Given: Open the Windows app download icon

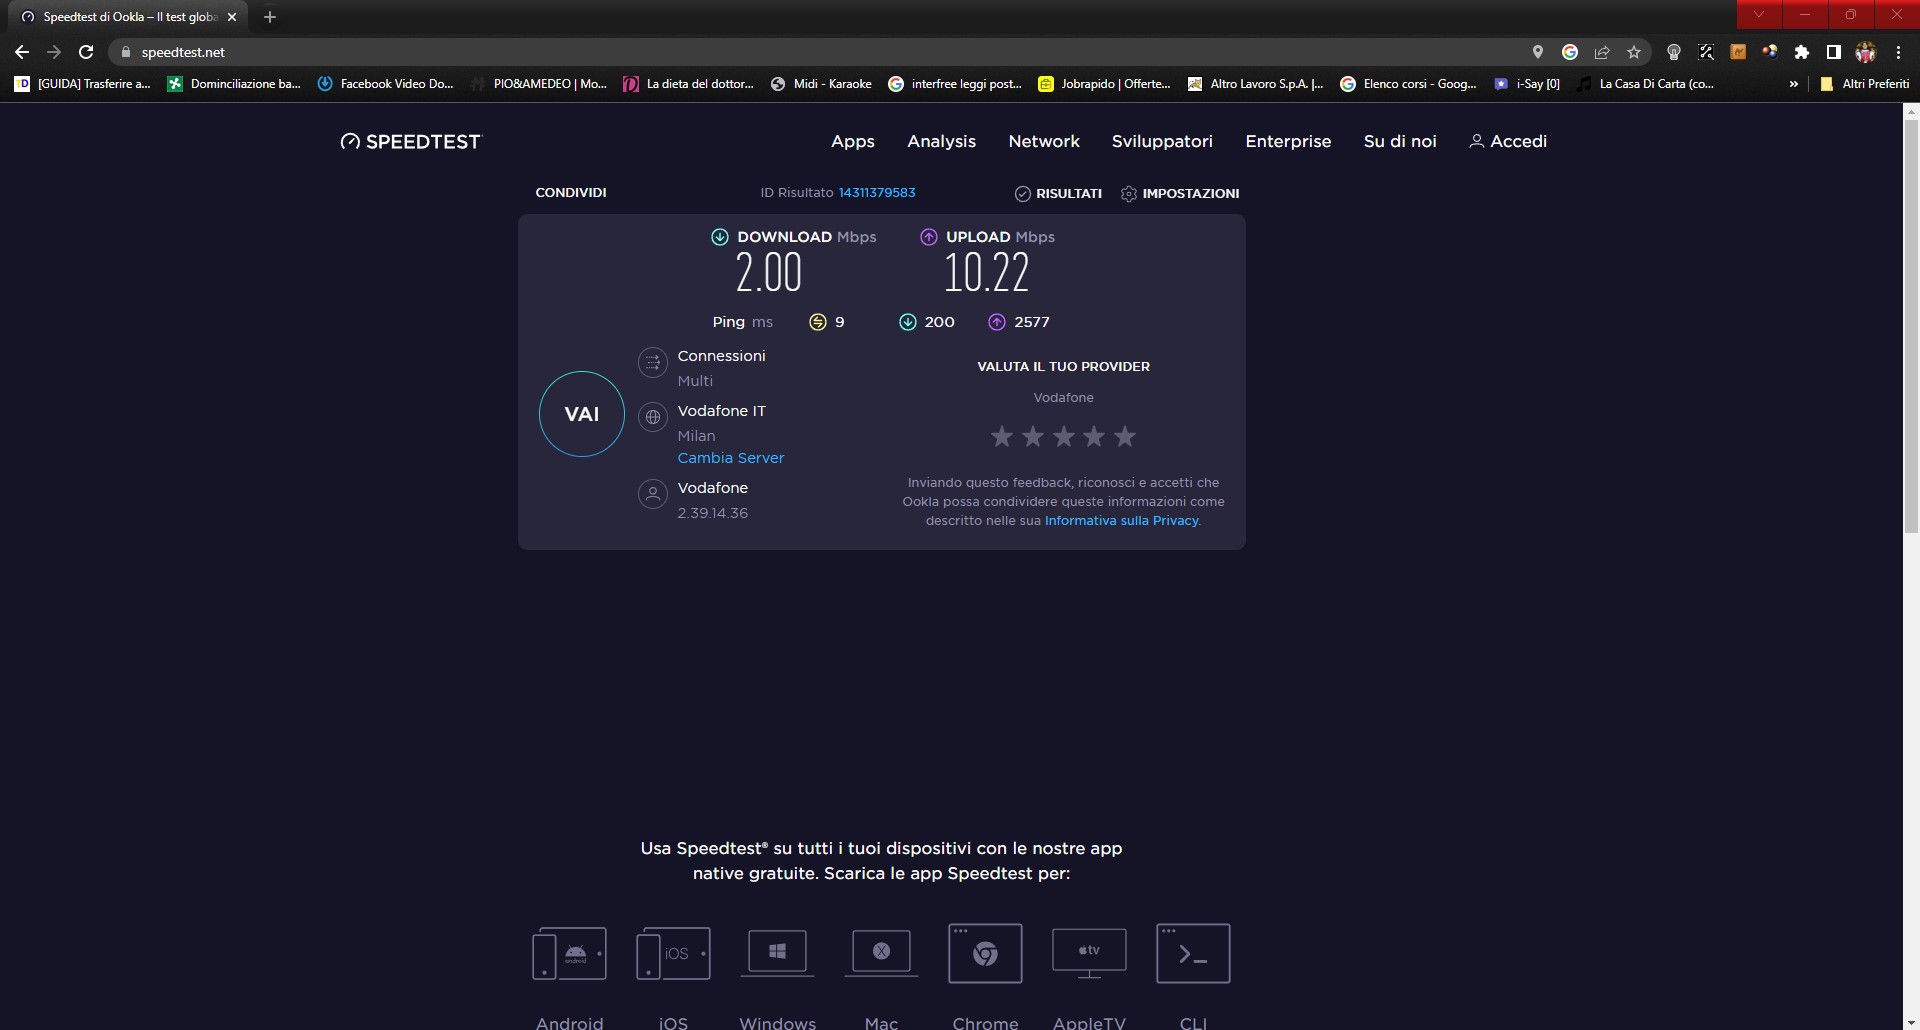Looking at the screenshot, I should pos(777,952).
